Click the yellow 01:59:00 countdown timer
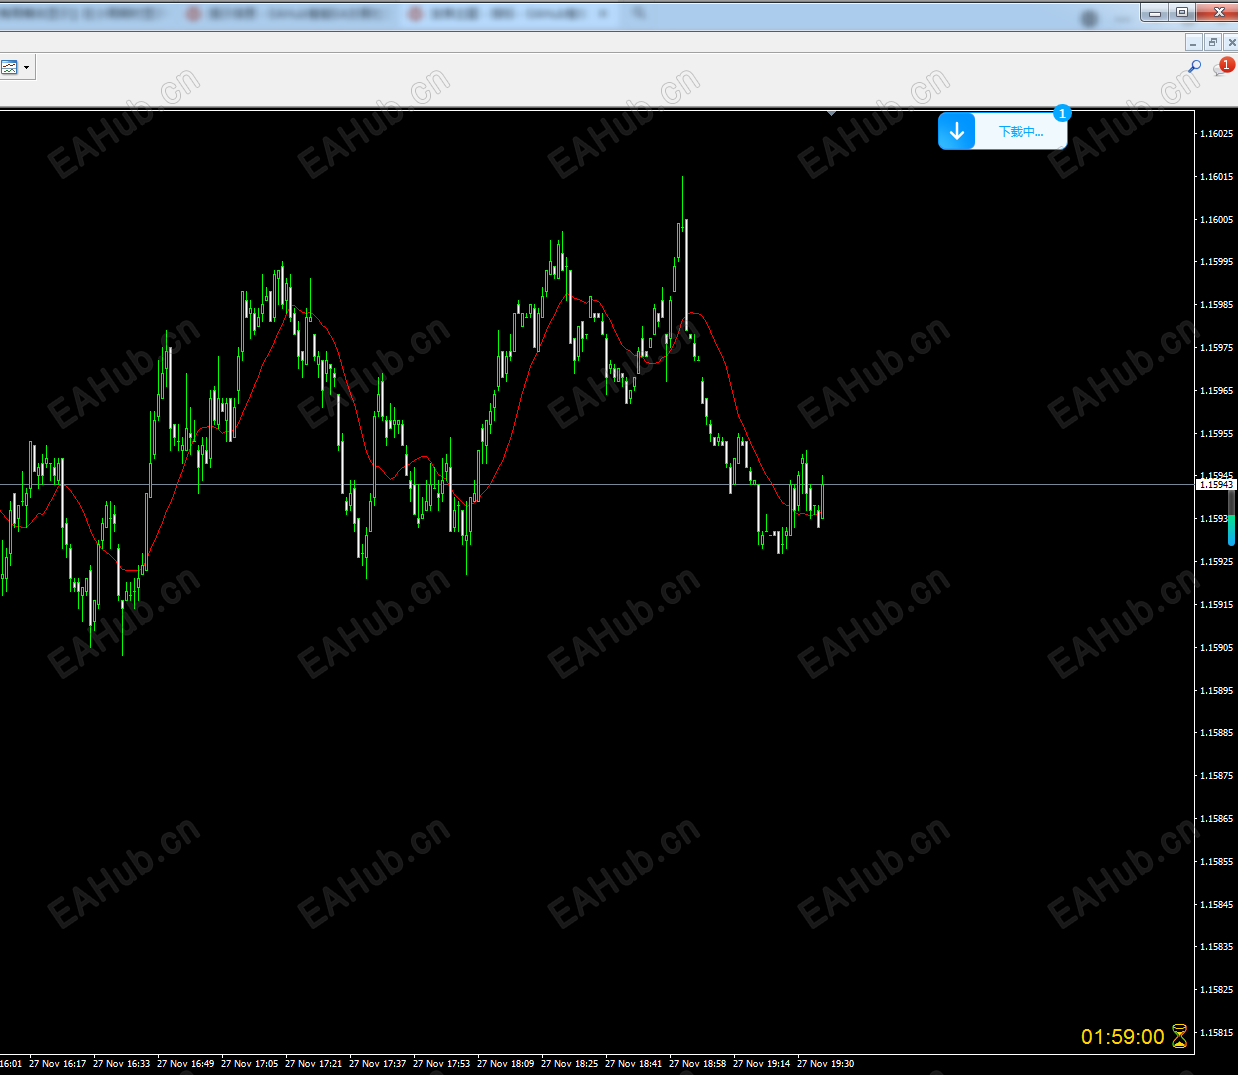 click(x=1122, y=1037)
